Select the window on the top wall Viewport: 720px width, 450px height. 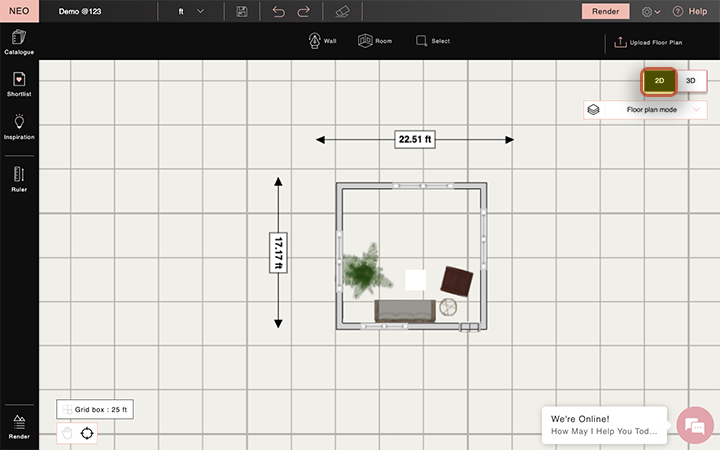point(423,186)
